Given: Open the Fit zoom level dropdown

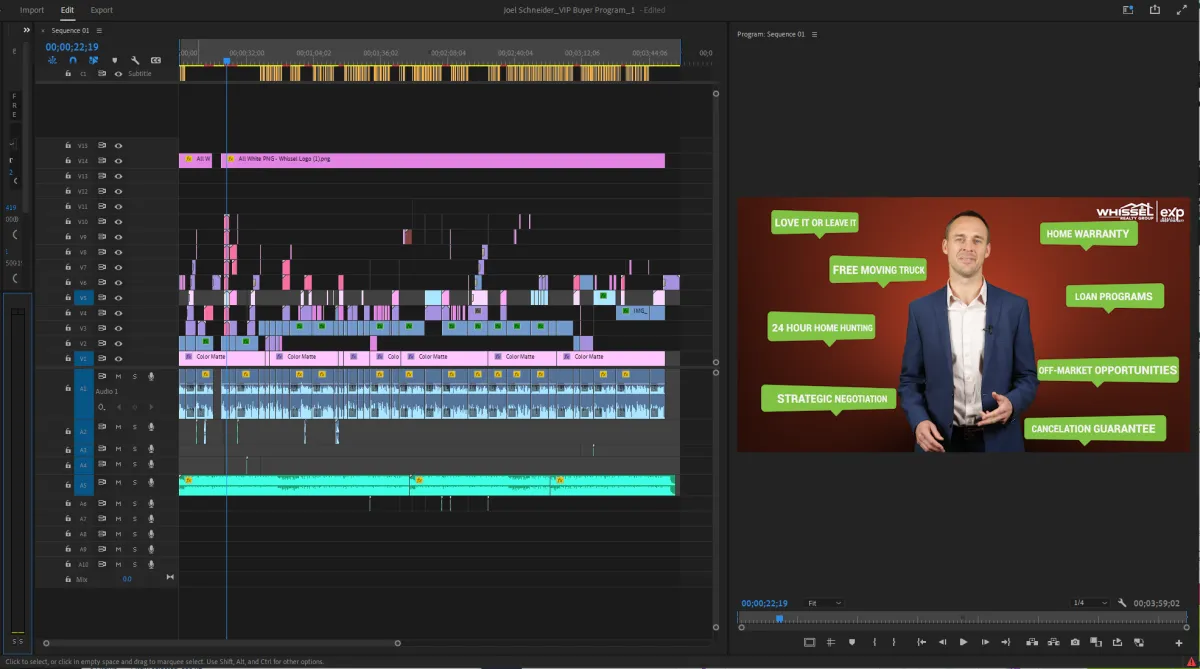Looking at the screenshot, I should 823,603.
